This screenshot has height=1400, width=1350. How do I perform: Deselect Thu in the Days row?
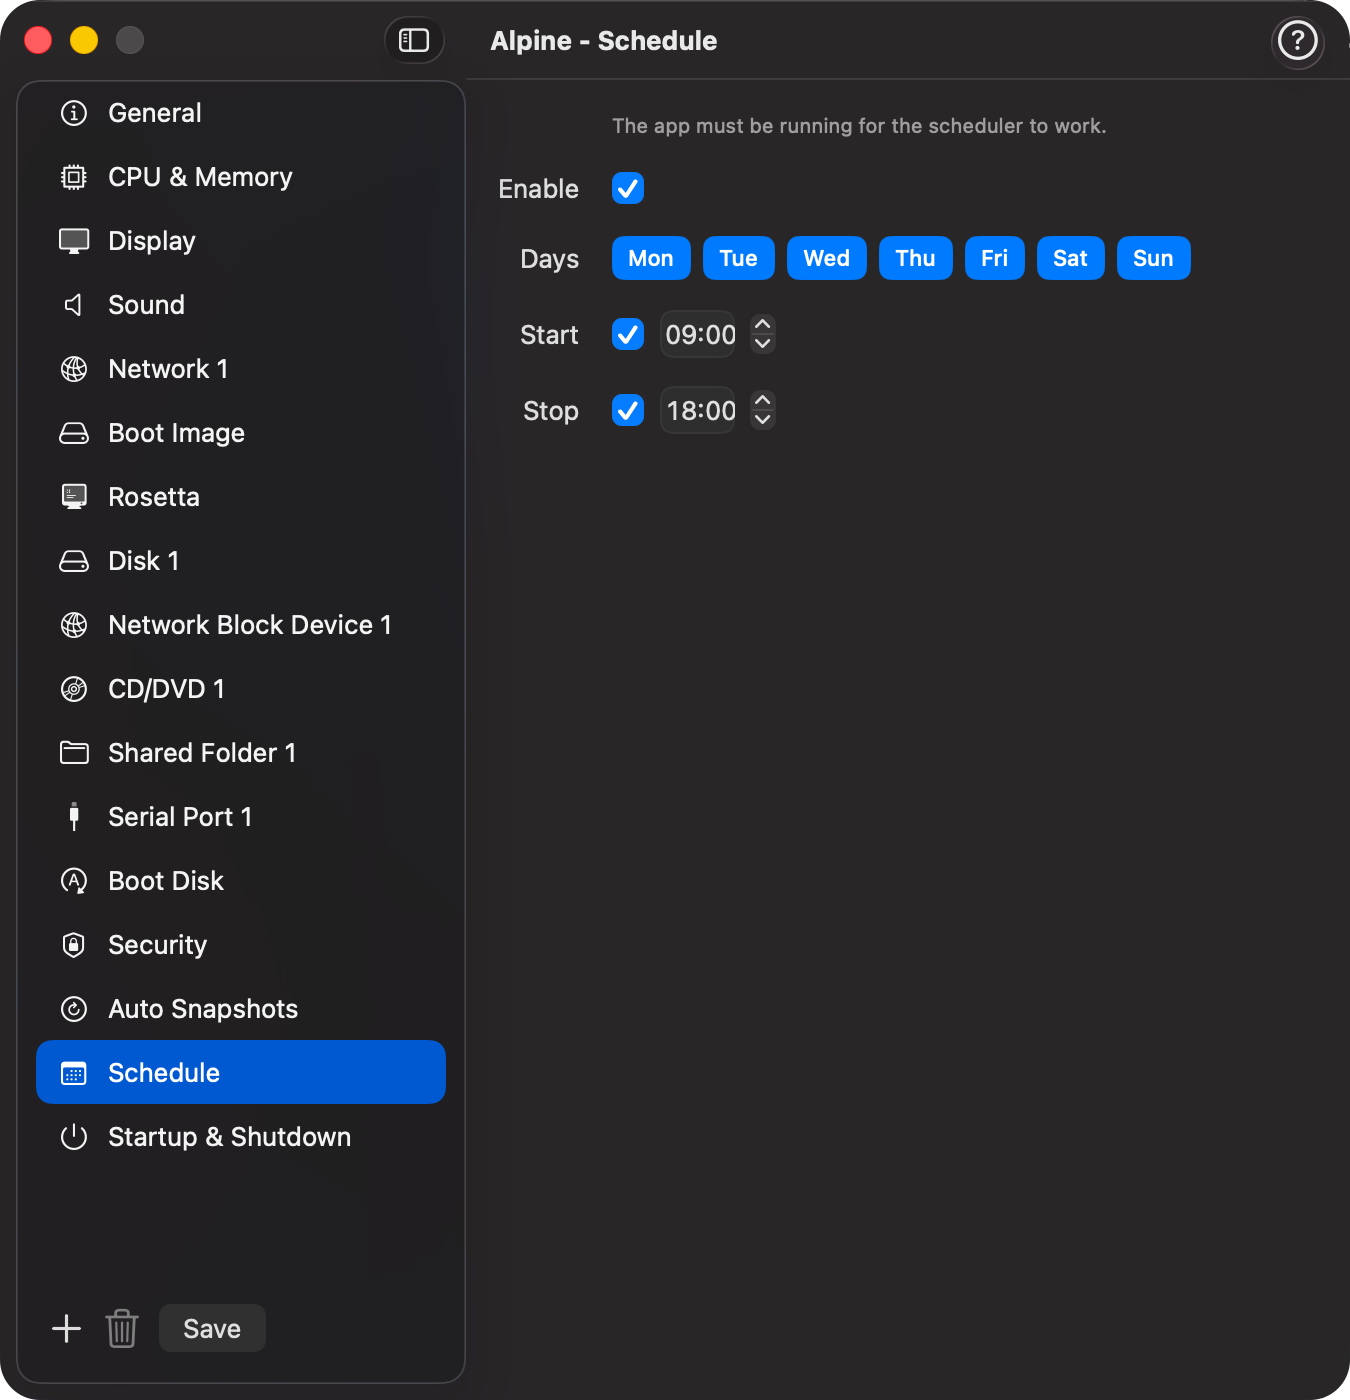tap(916, 258)
